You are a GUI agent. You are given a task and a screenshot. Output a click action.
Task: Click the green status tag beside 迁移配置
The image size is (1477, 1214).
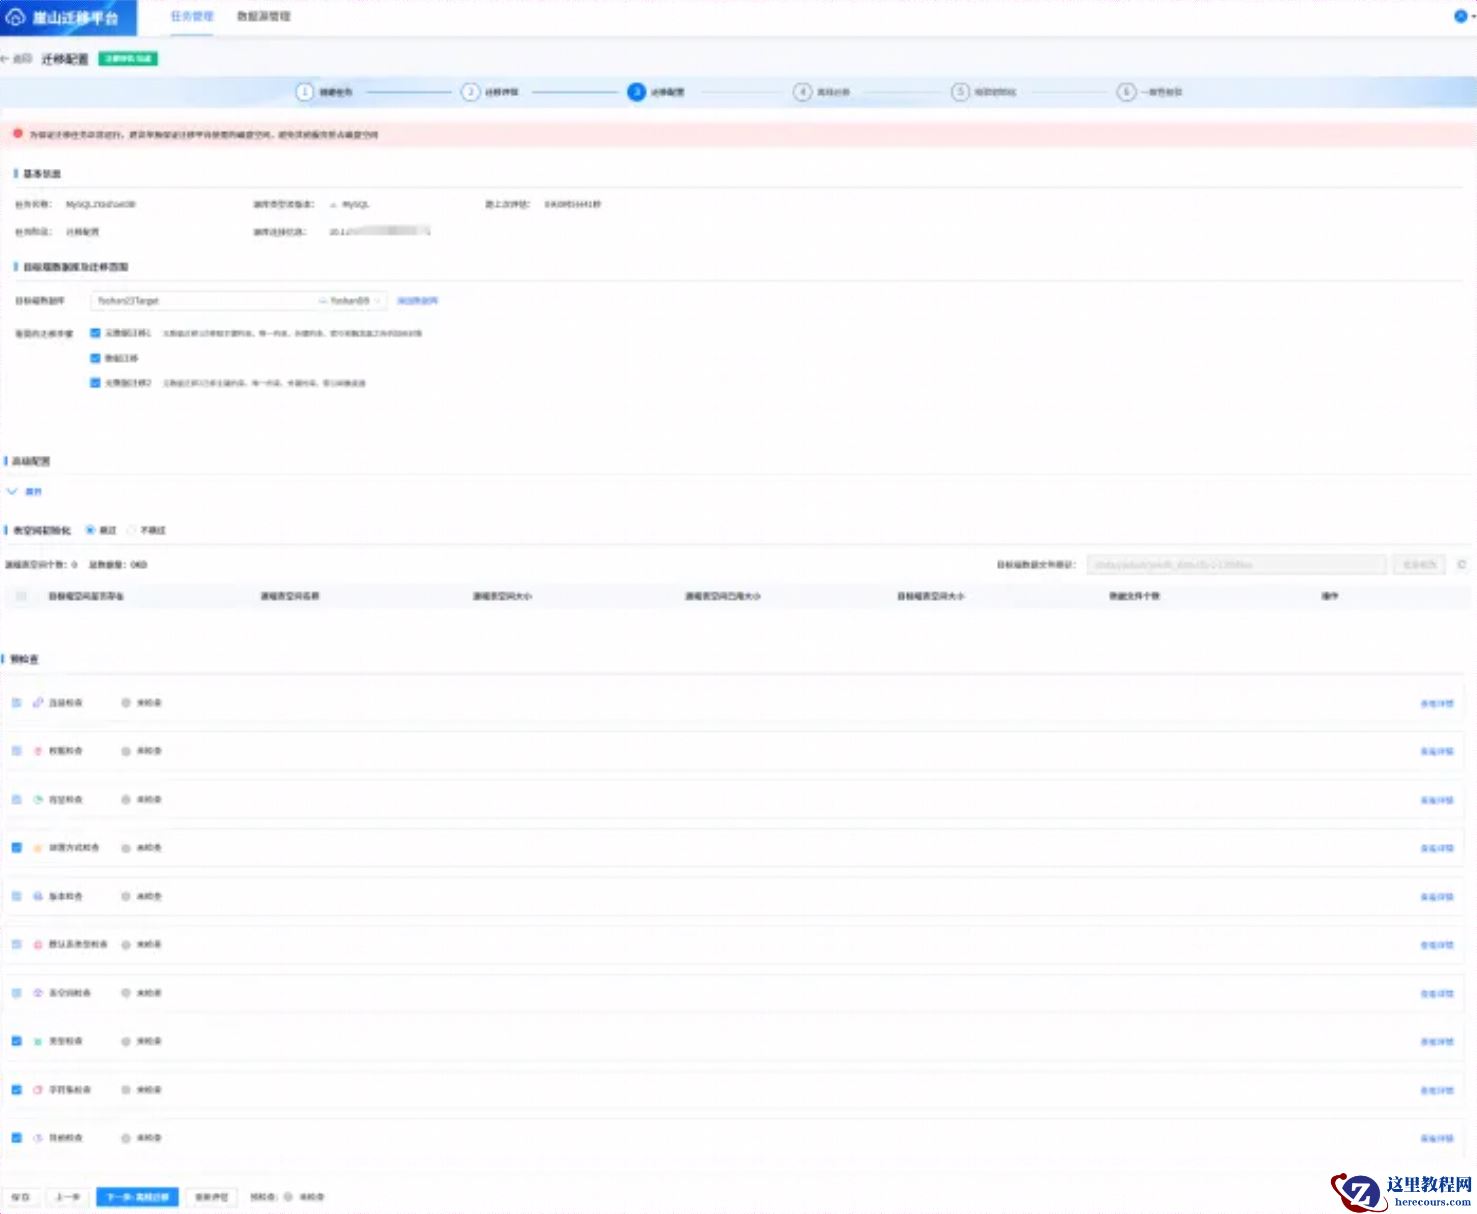pyautogui.click(x=128, y=59)
